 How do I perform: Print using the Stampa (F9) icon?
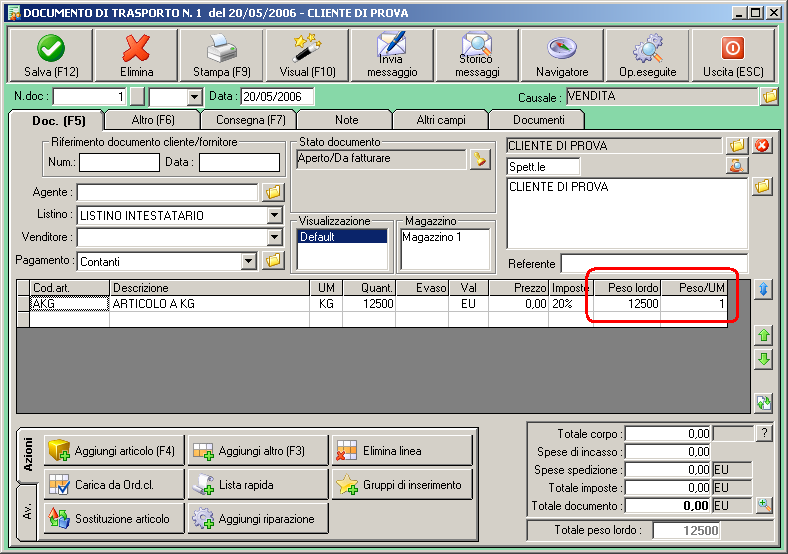coord(222,55)
